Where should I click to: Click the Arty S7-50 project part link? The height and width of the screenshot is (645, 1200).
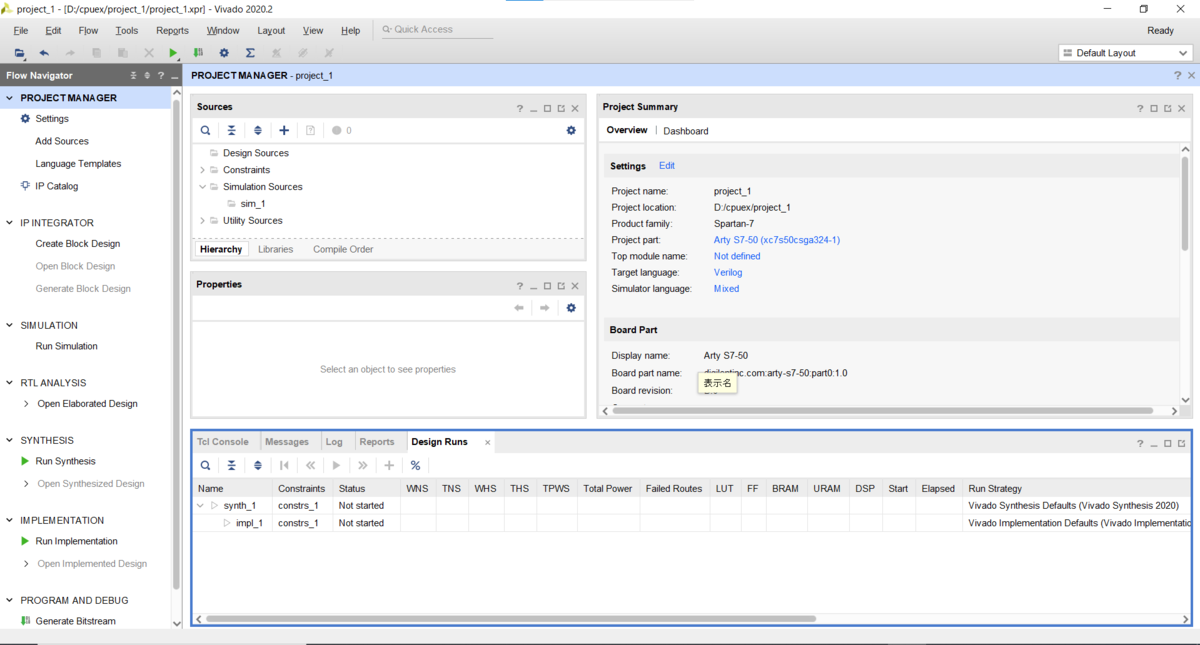click(x=777, y=240)
